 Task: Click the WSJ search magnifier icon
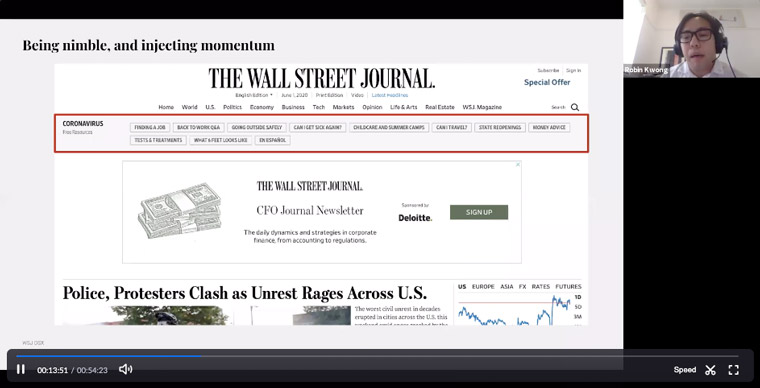point(575,107)
